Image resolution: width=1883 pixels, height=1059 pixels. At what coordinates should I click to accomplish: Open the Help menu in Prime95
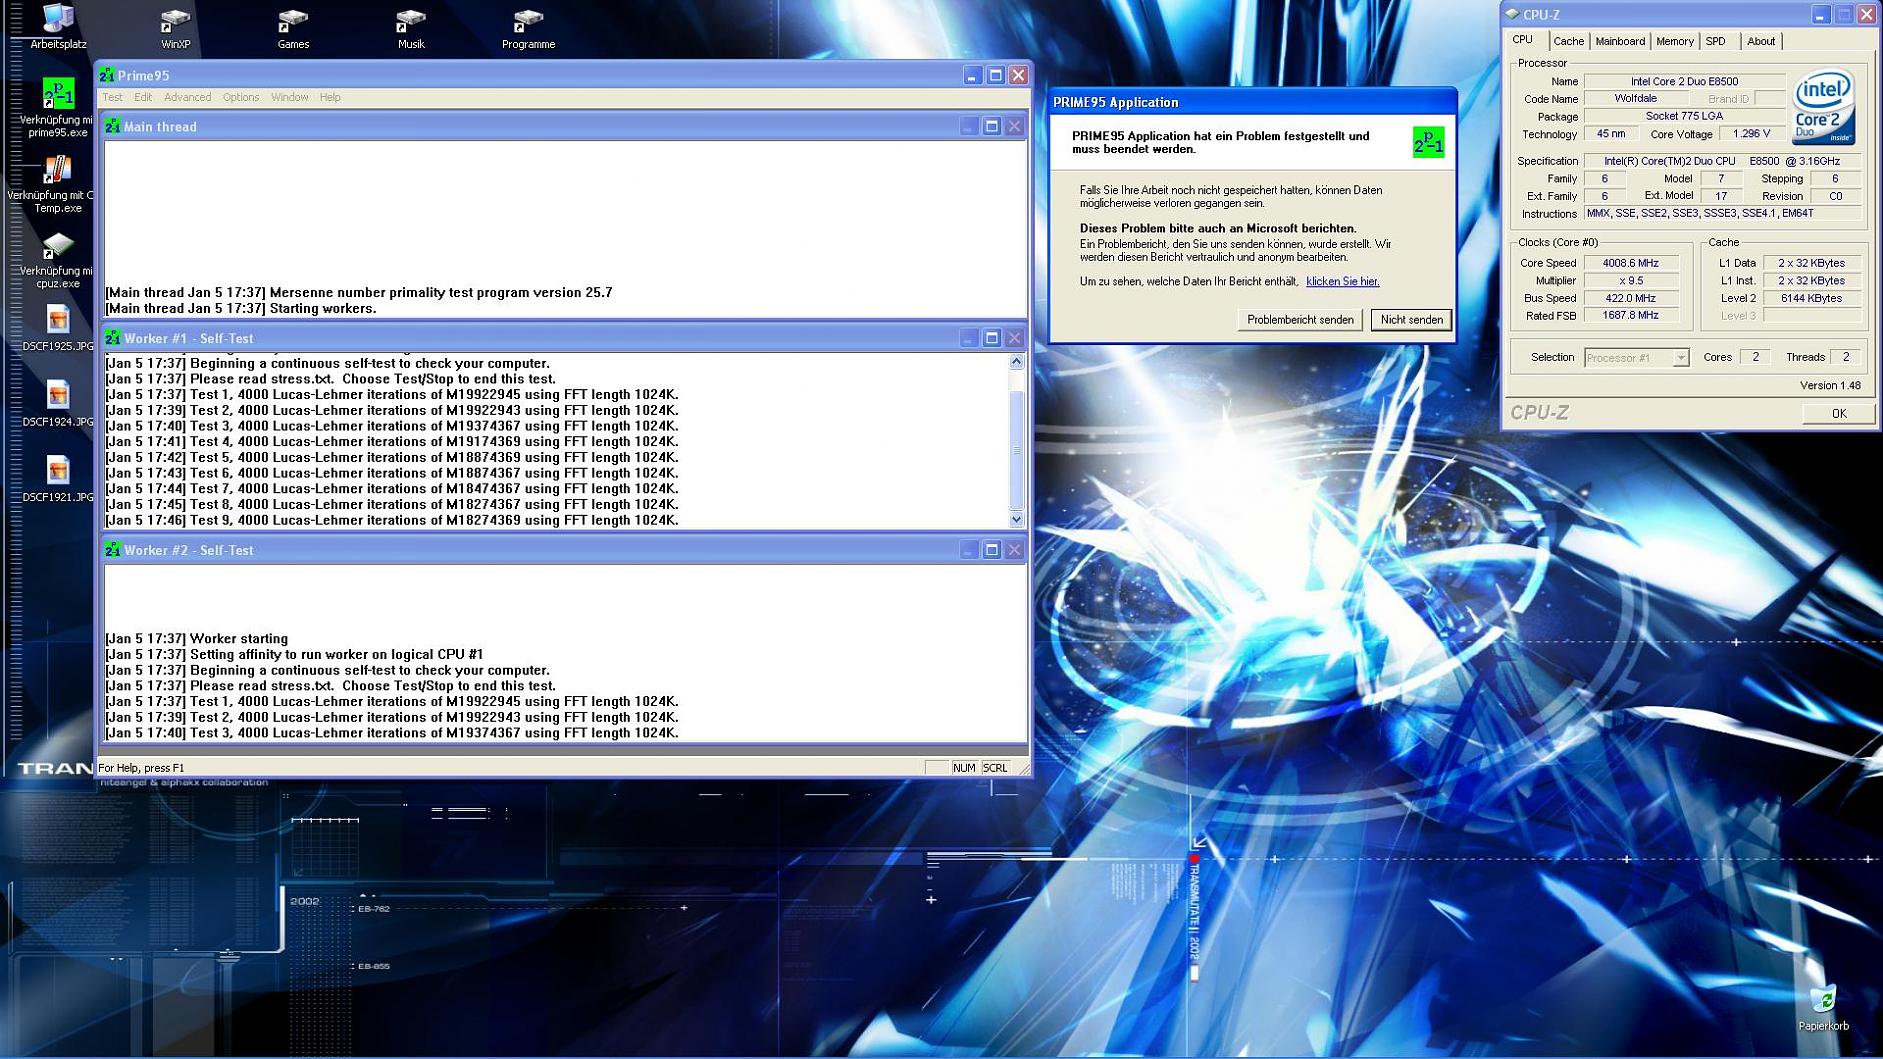pos(330,97)
